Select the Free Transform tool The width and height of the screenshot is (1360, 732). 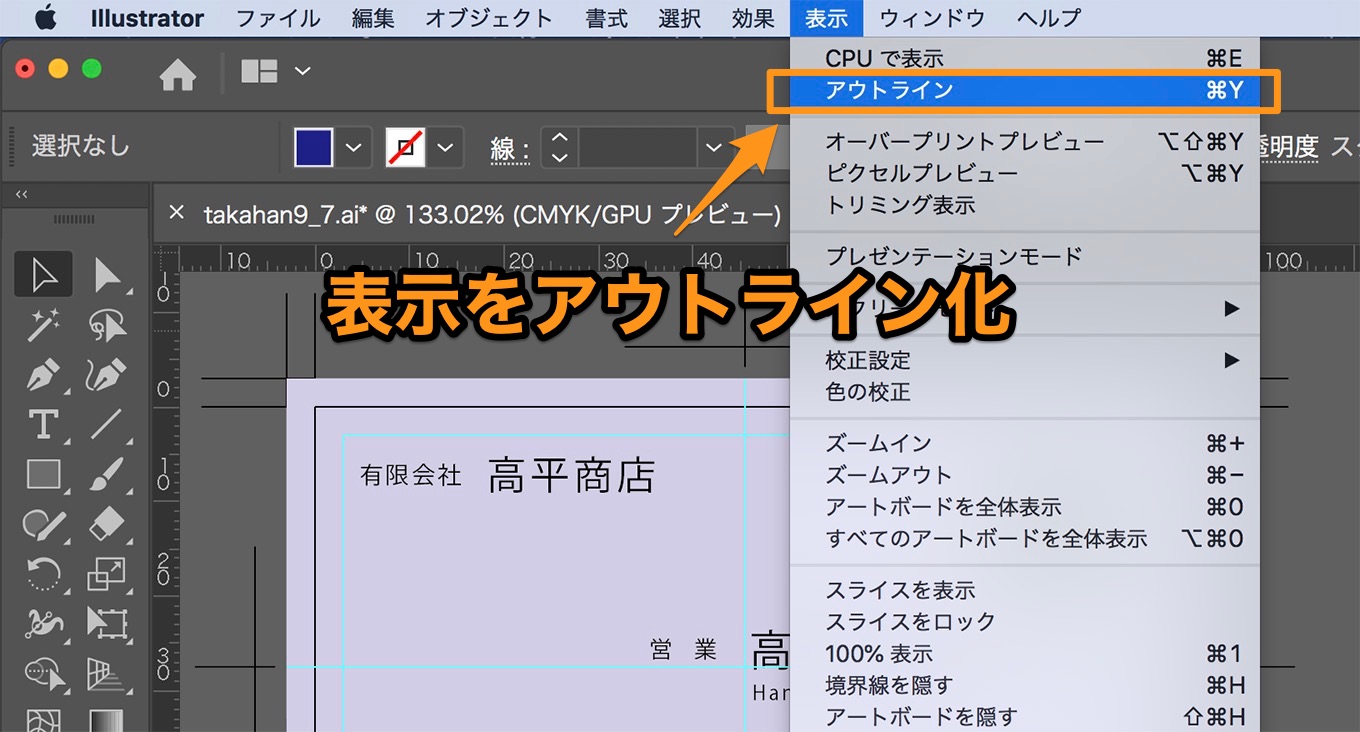pyautogui.click(x=107, y=623)
